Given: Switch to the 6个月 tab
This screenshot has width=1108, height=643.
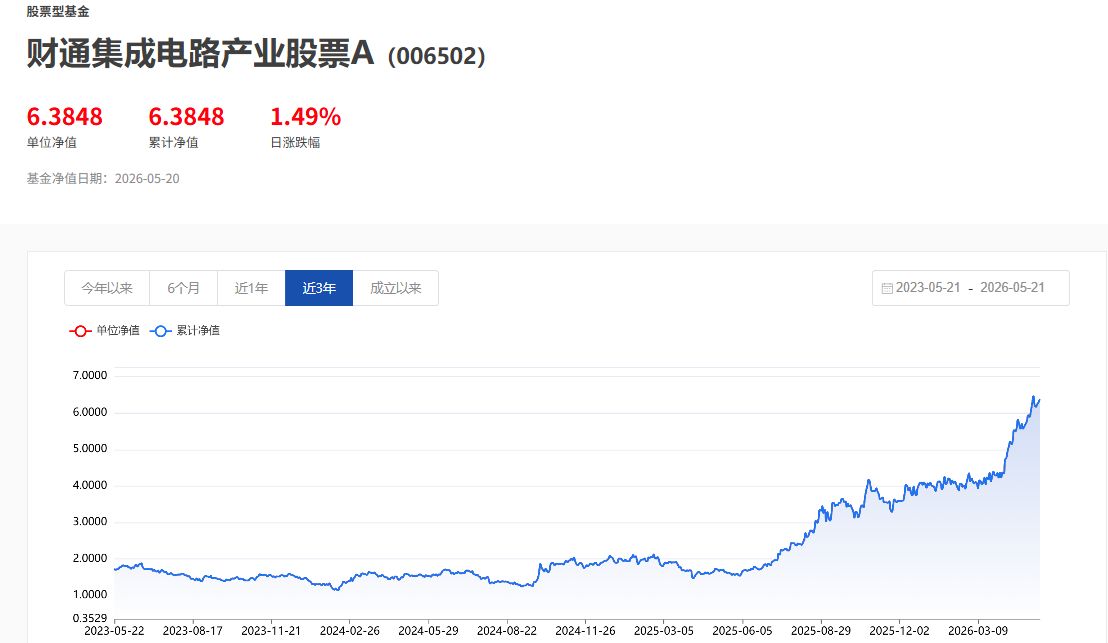Looking at the screenshot, I should coord(183,288).
